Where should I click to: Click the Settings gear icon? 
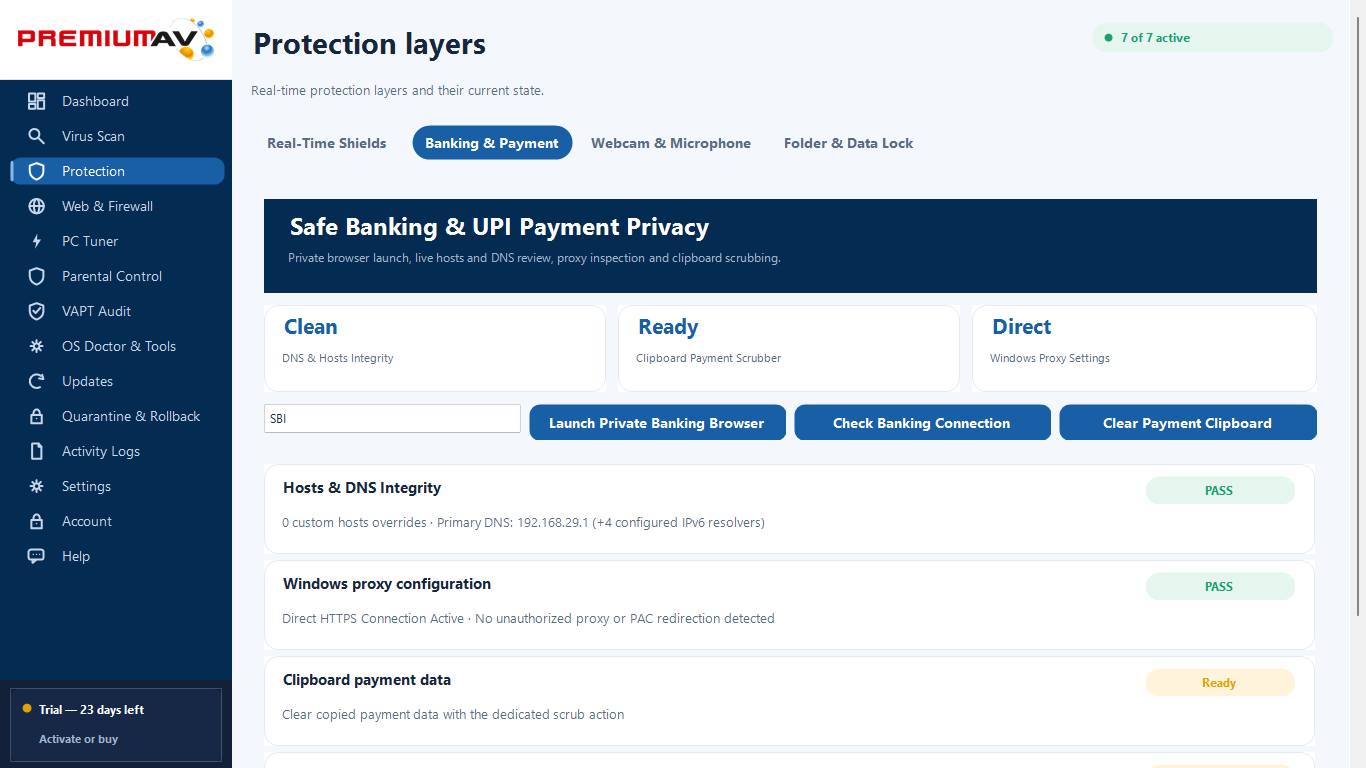37,486
